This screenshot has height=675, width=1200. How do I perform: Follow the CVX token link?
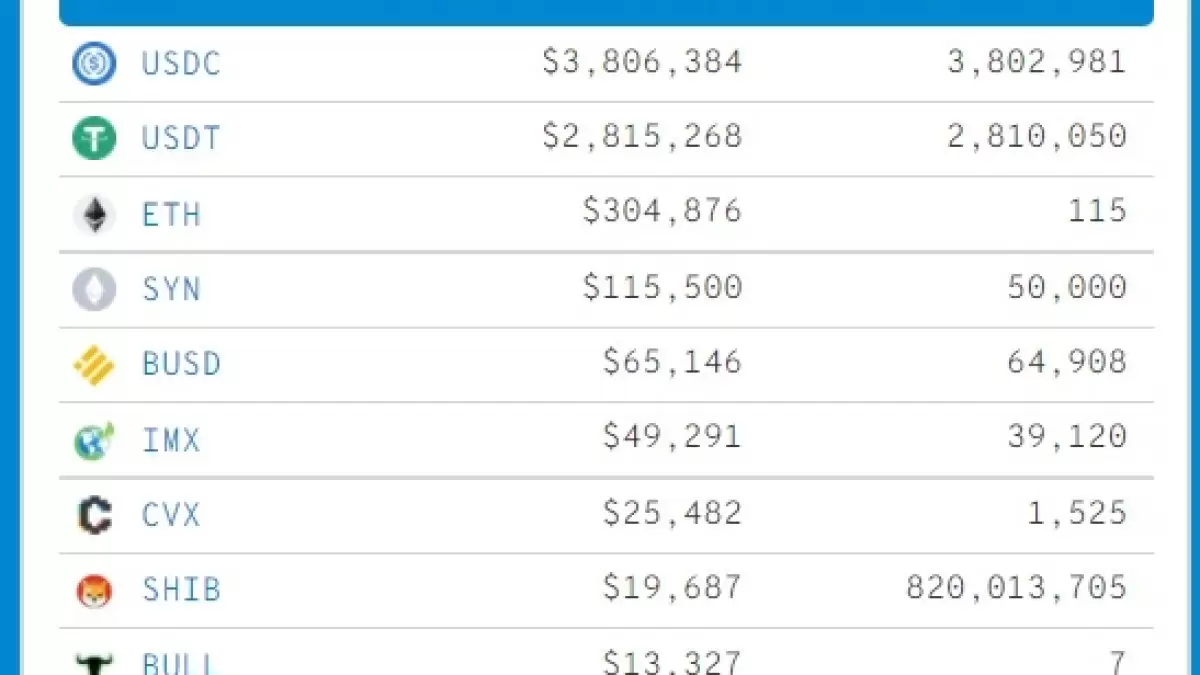click(171, 515)
